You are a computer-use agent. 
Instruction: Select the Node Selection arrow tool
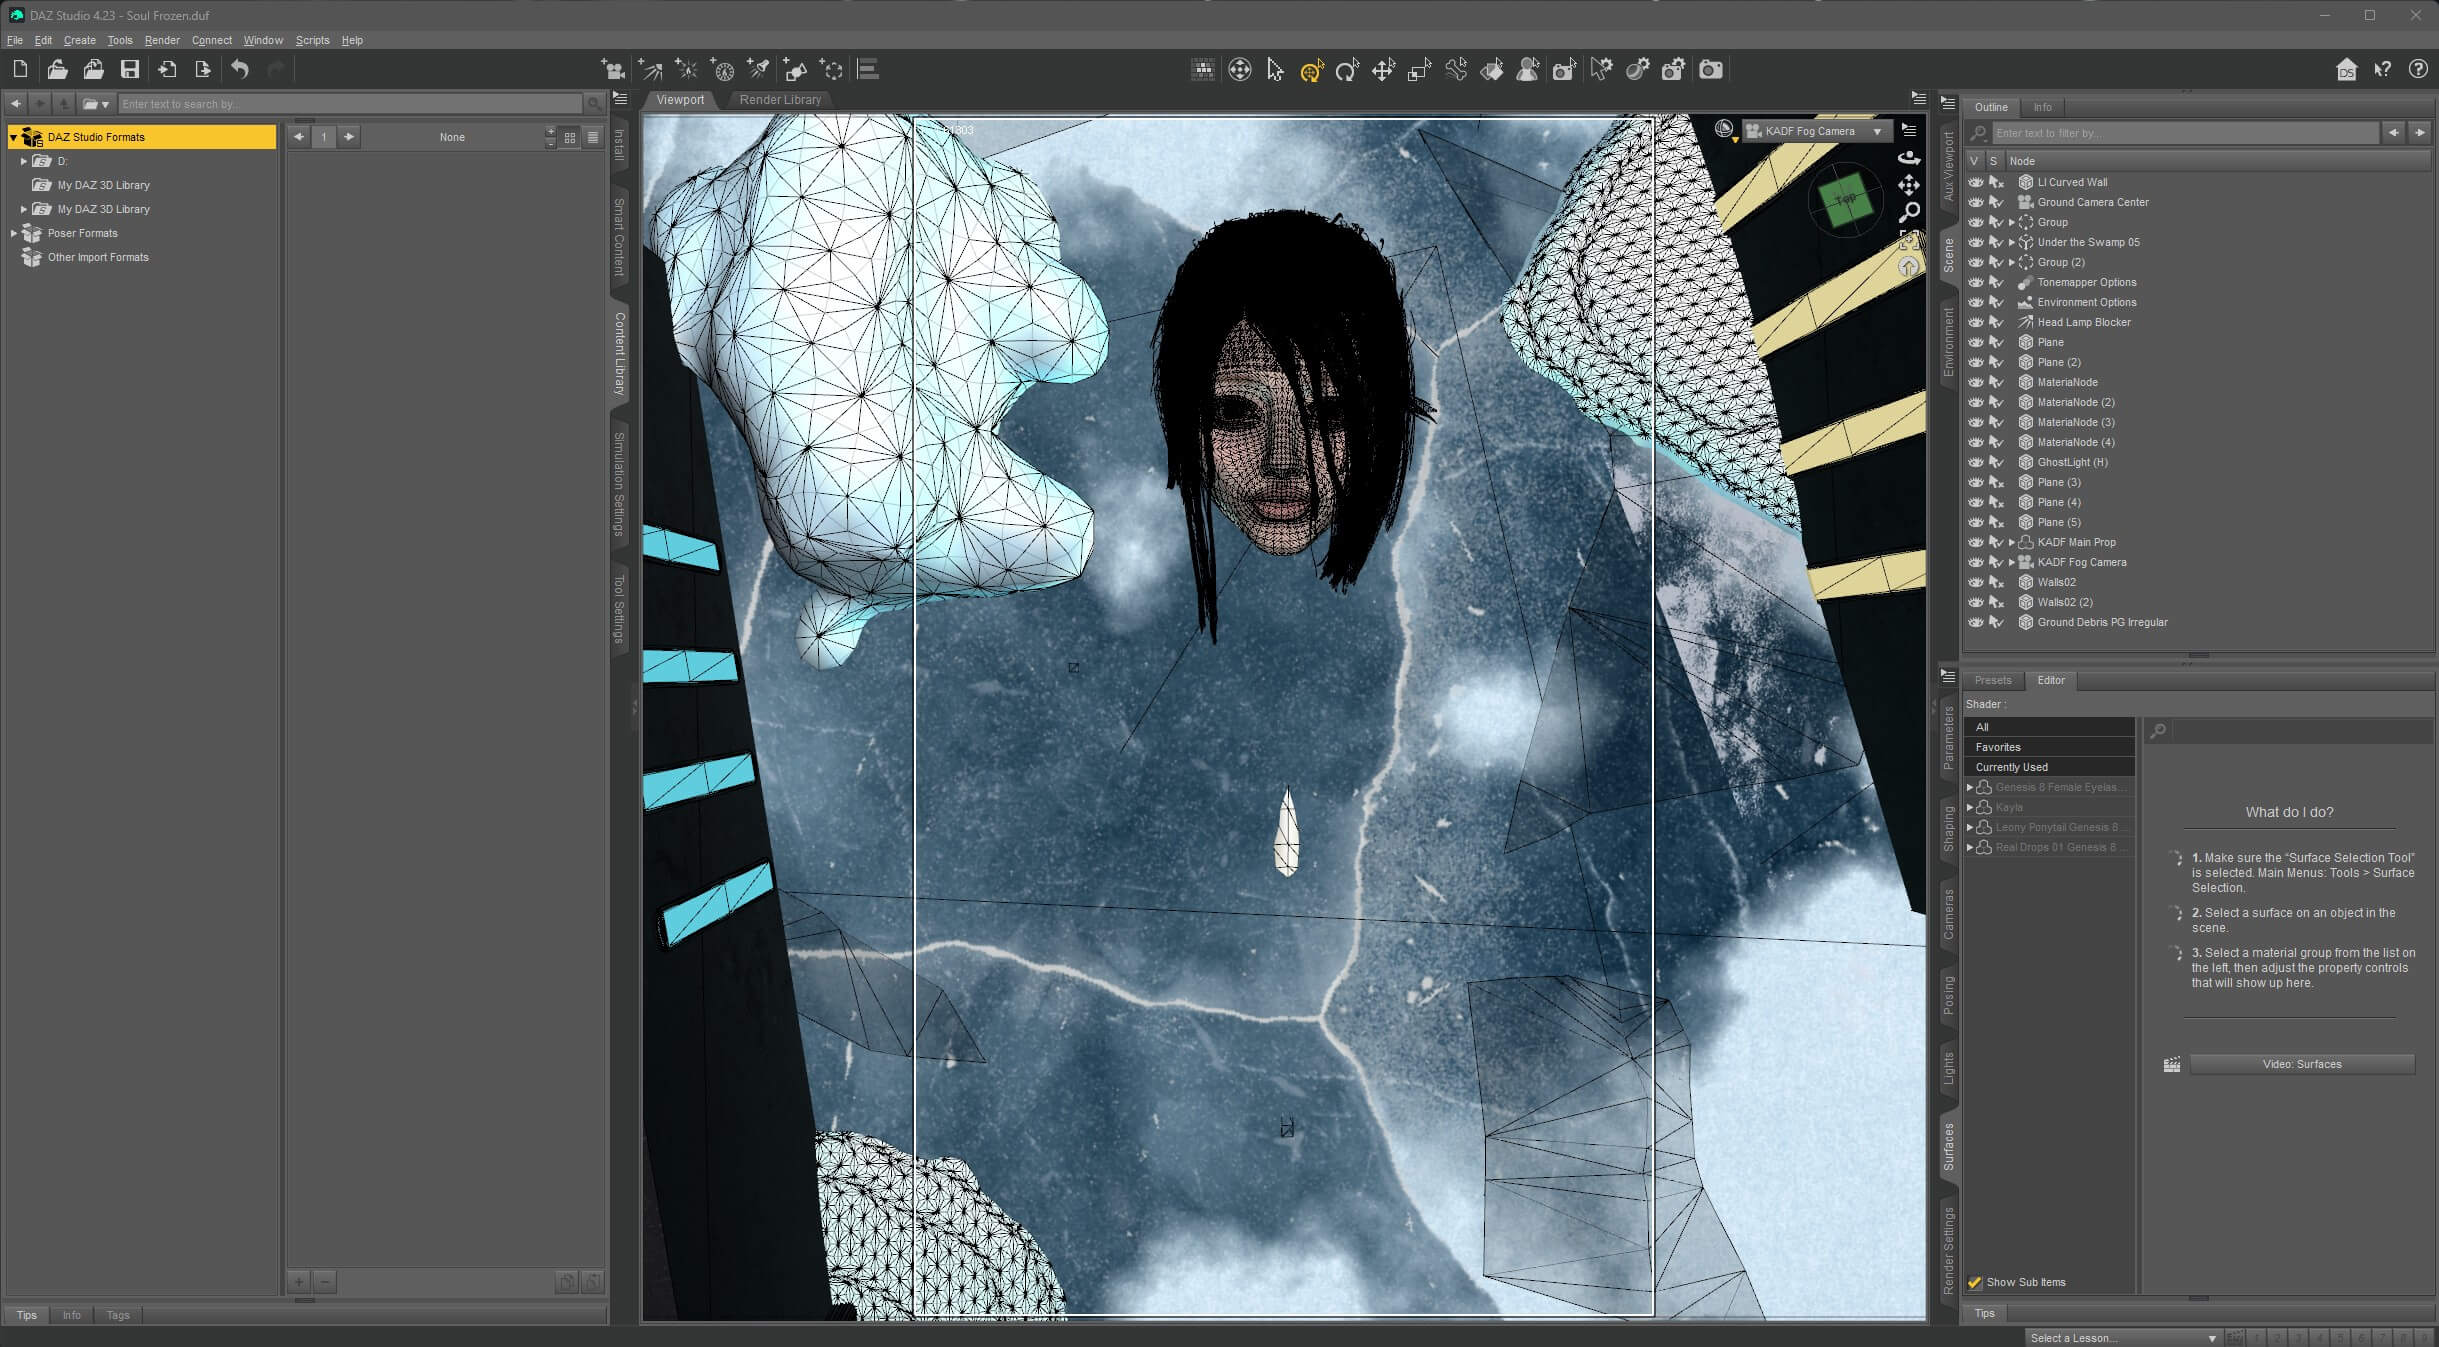point(1275,69)
